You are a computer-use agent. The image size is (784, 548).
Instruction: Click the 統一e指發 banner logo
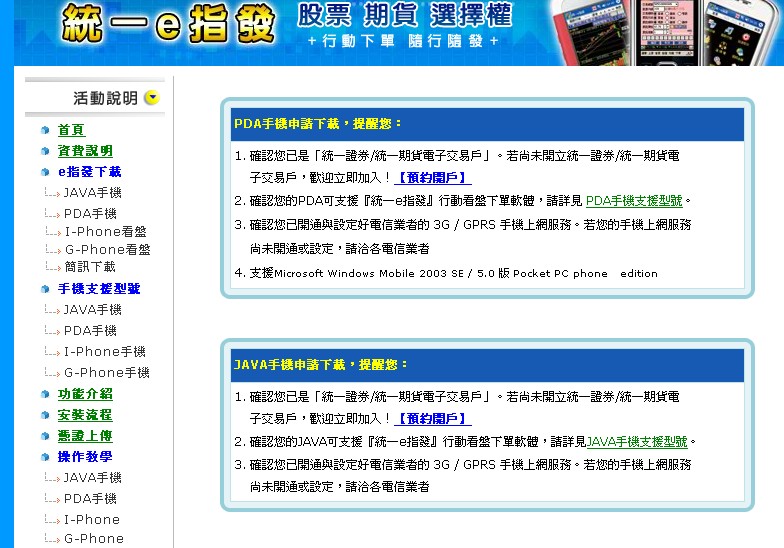click(x=168, y=24)
